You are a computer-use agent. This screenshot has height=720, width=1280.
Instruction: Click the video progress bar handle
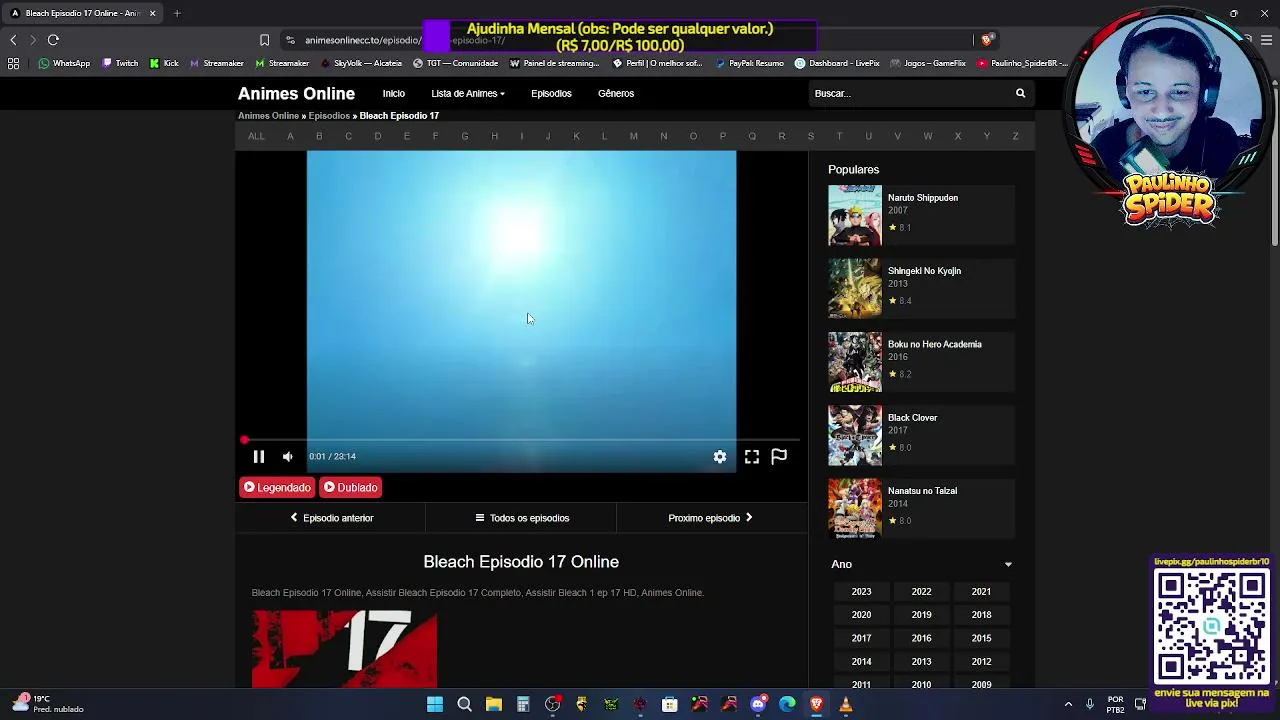pos(244,440)
